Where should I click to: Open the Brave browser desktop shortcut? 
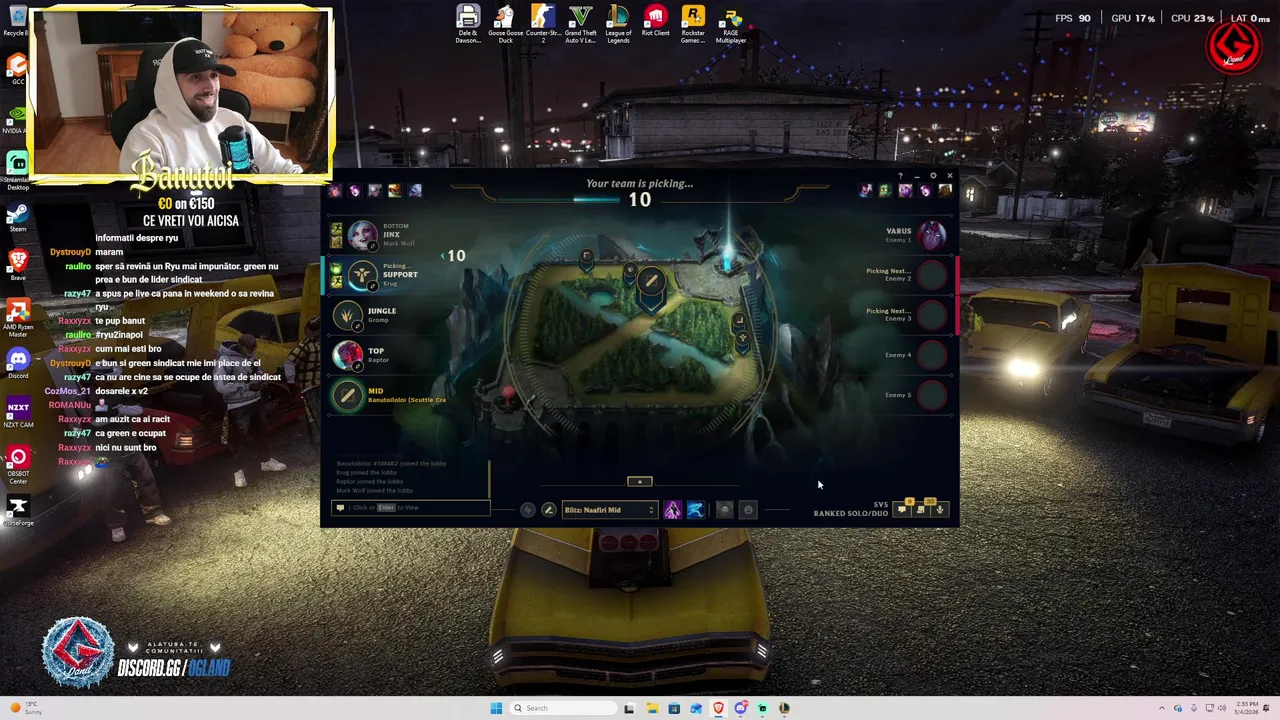[18, 264]
